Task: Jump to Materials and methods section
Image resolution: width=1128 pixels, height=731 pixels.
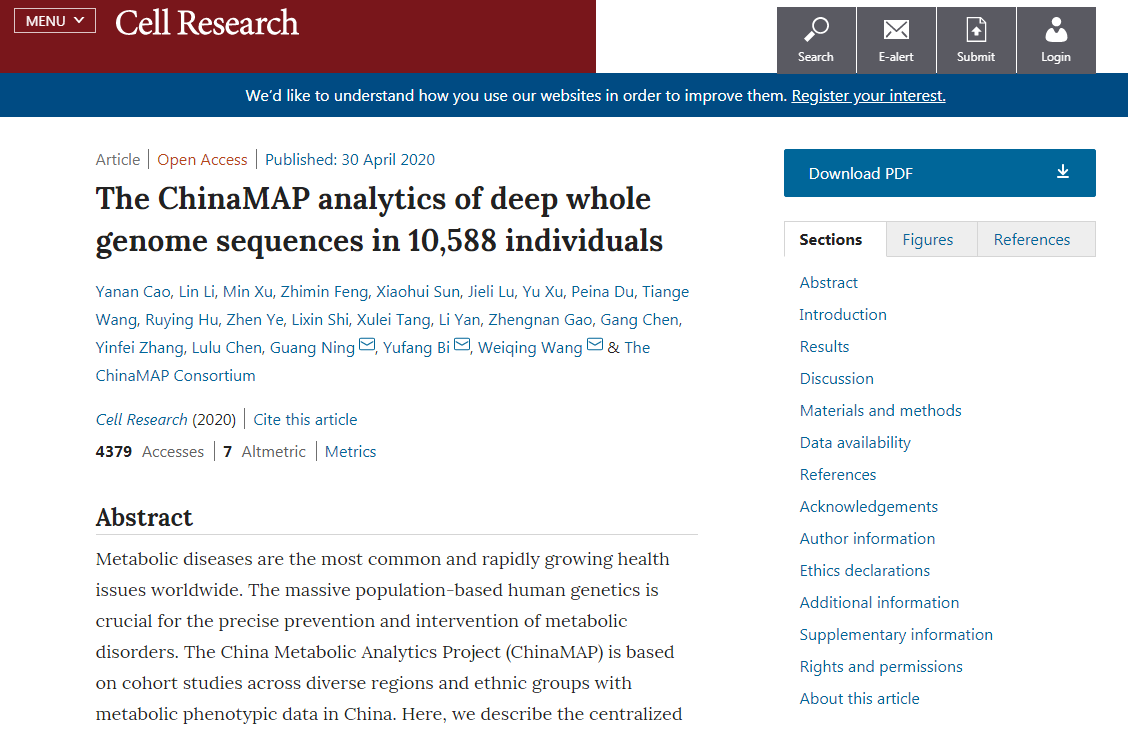Action: click(880, 410)
